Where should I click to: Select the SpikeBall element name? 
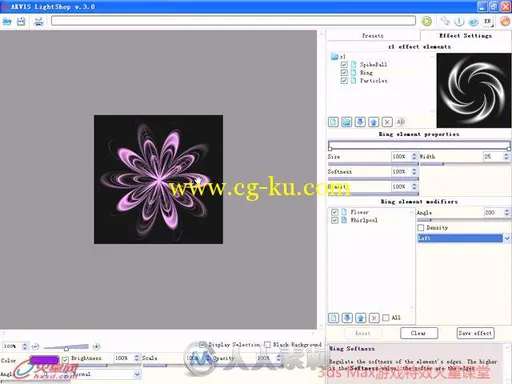click(x=373, y=64)
